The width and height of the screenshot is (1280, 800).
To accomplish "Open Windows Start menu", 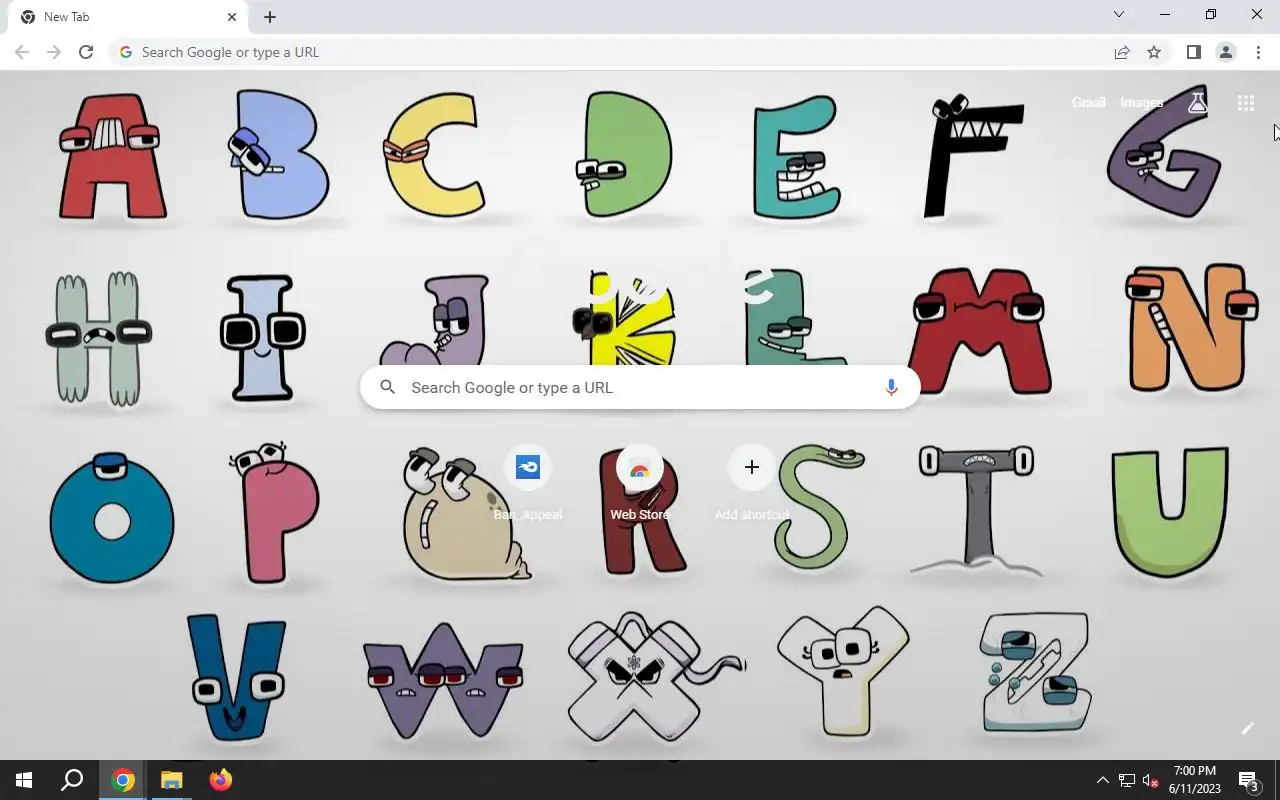I will point(24,780).
